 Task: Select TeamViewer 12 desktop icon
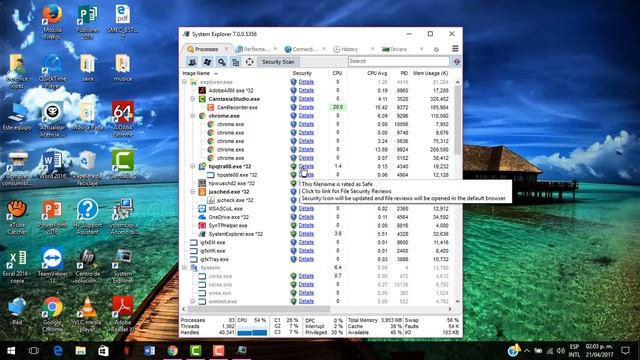52,265
